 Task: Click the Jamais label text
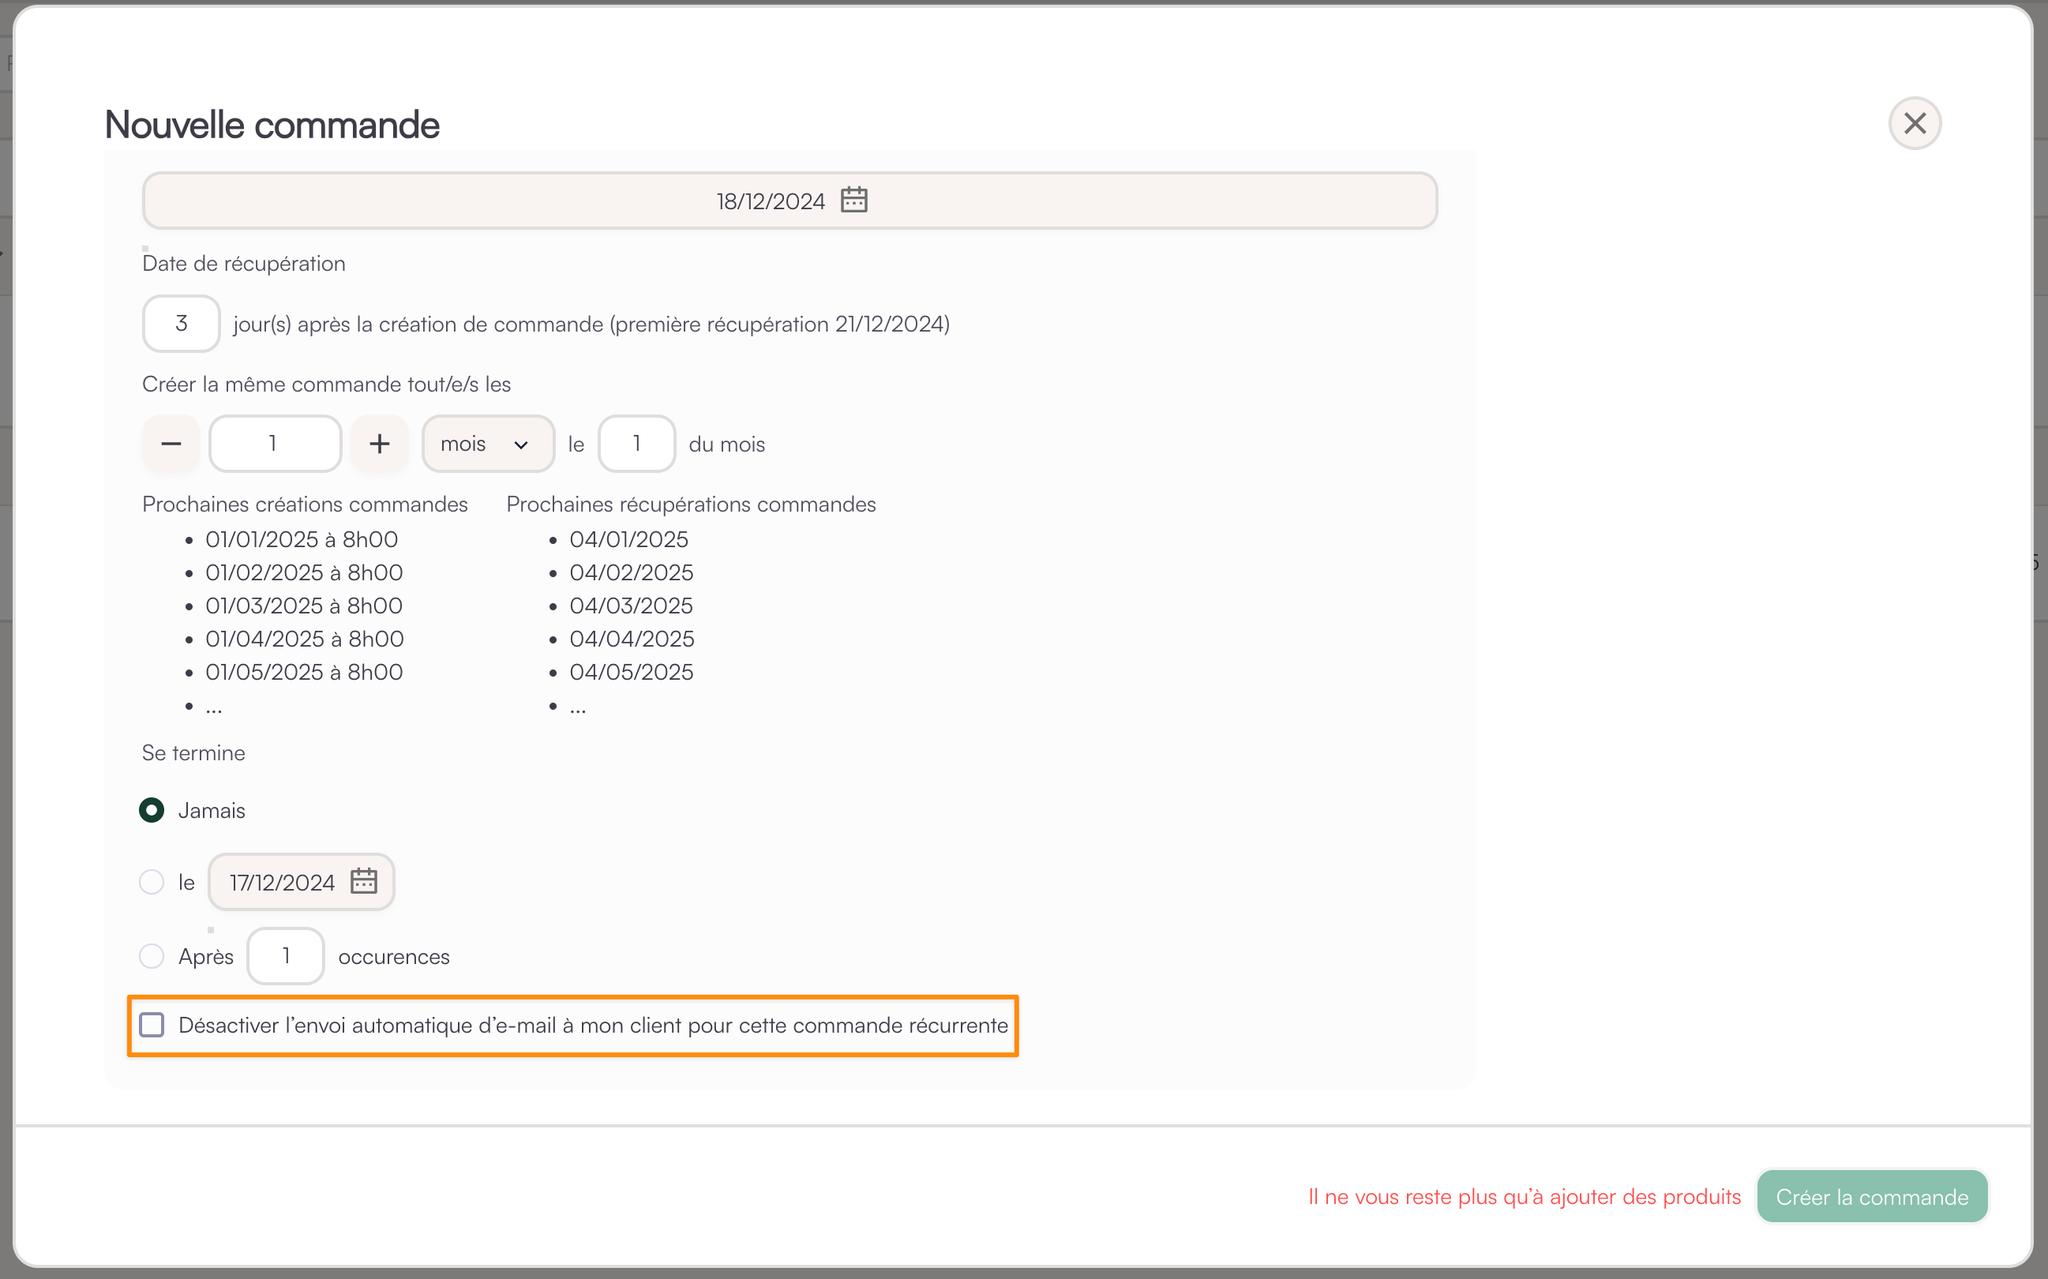(212, 810)
